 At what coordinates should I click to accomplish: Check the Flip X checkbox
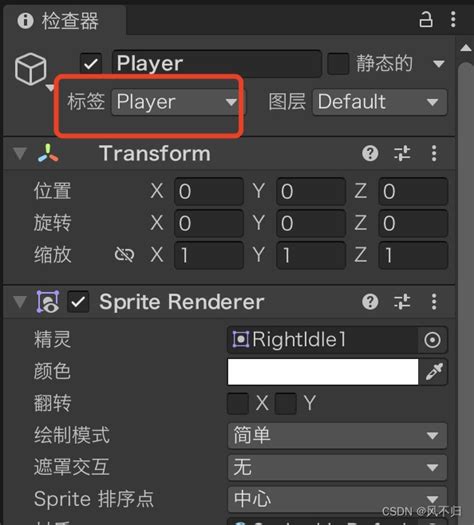point(238,403)
